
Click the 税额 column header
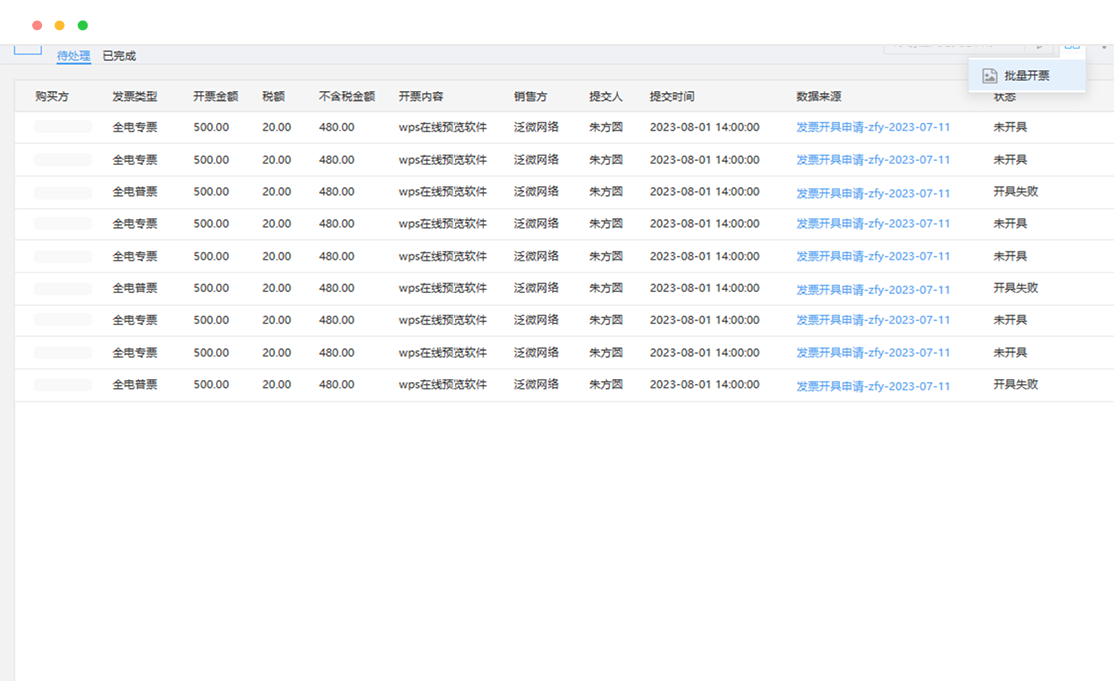(274, 97)
